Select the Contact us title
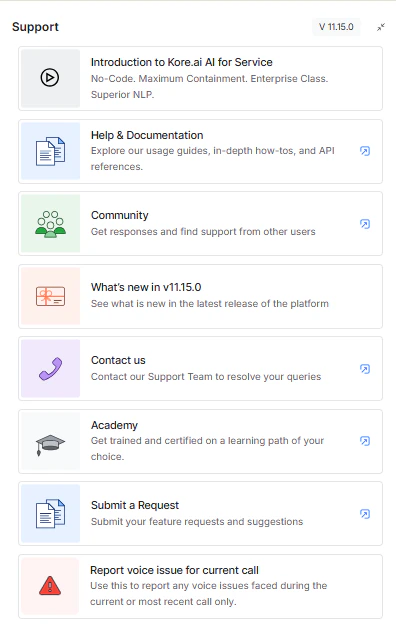The width and height of the screenshot is (396, 642). pyautogui.click(x=118, y=360)
